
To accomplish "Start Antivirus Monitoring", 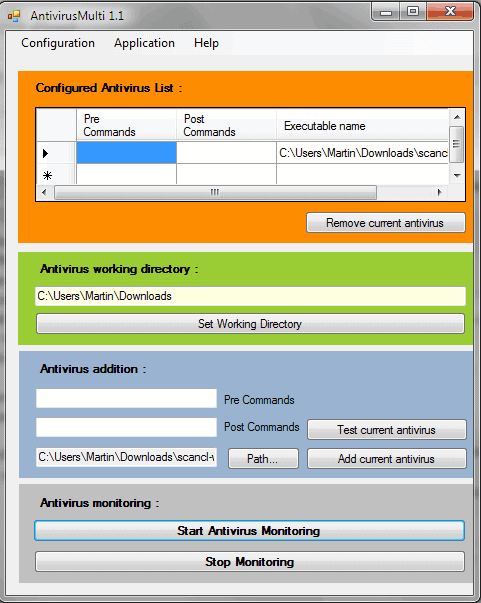I will 250,531.
